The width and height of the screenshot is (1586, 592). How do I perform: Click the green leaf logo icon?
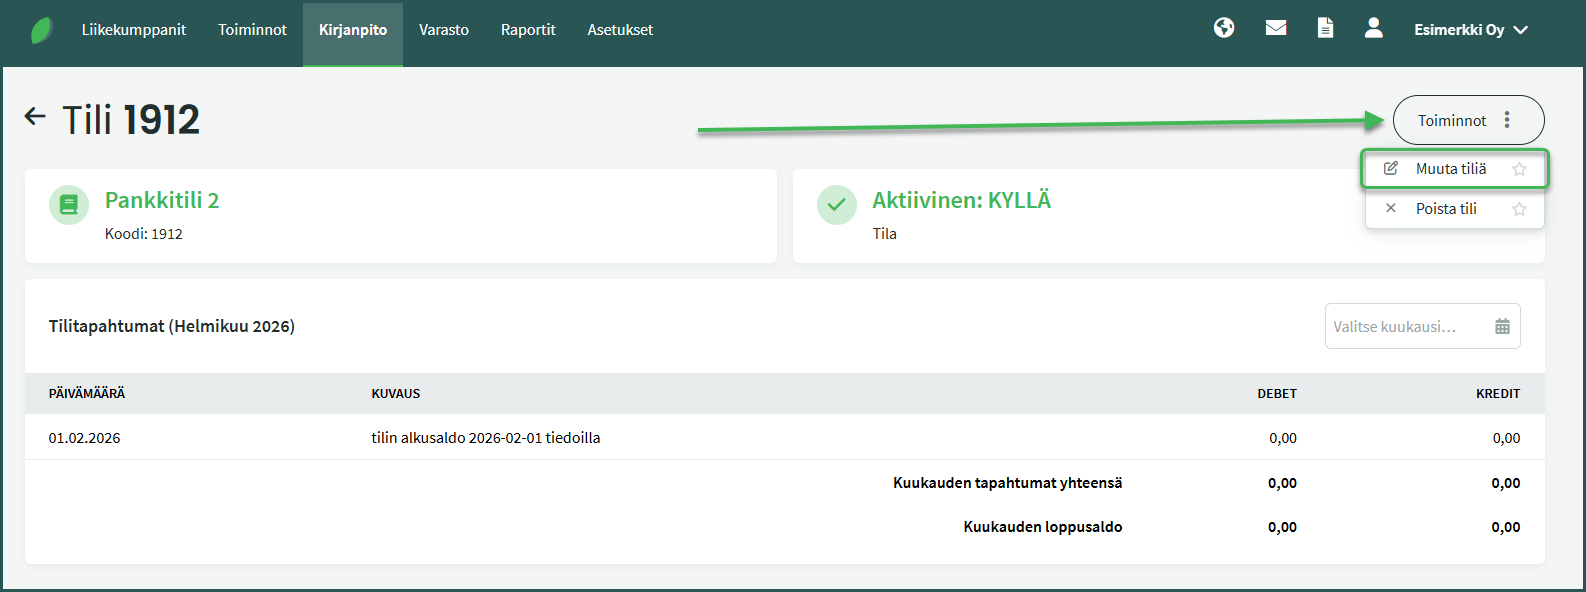(42, 30)
